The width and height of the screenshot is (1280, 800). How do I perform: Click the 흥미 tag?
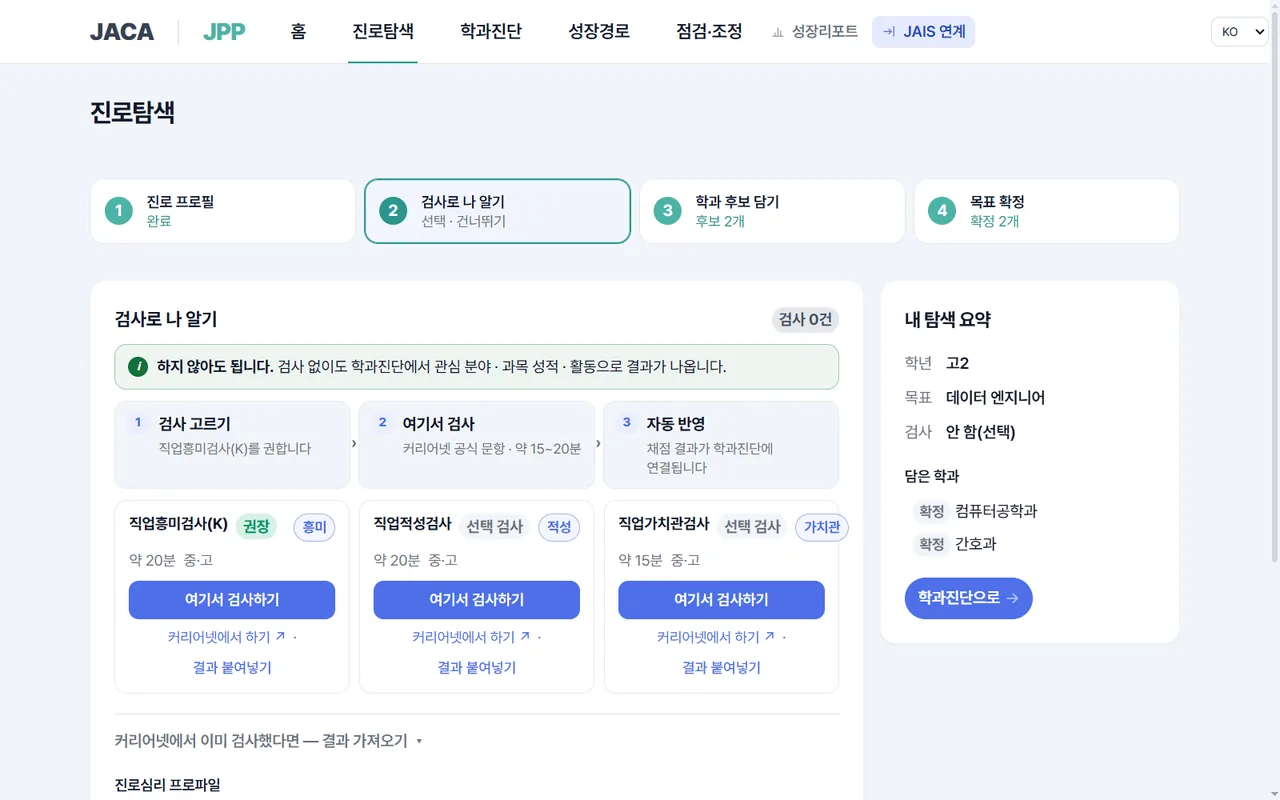click(314, 527)
